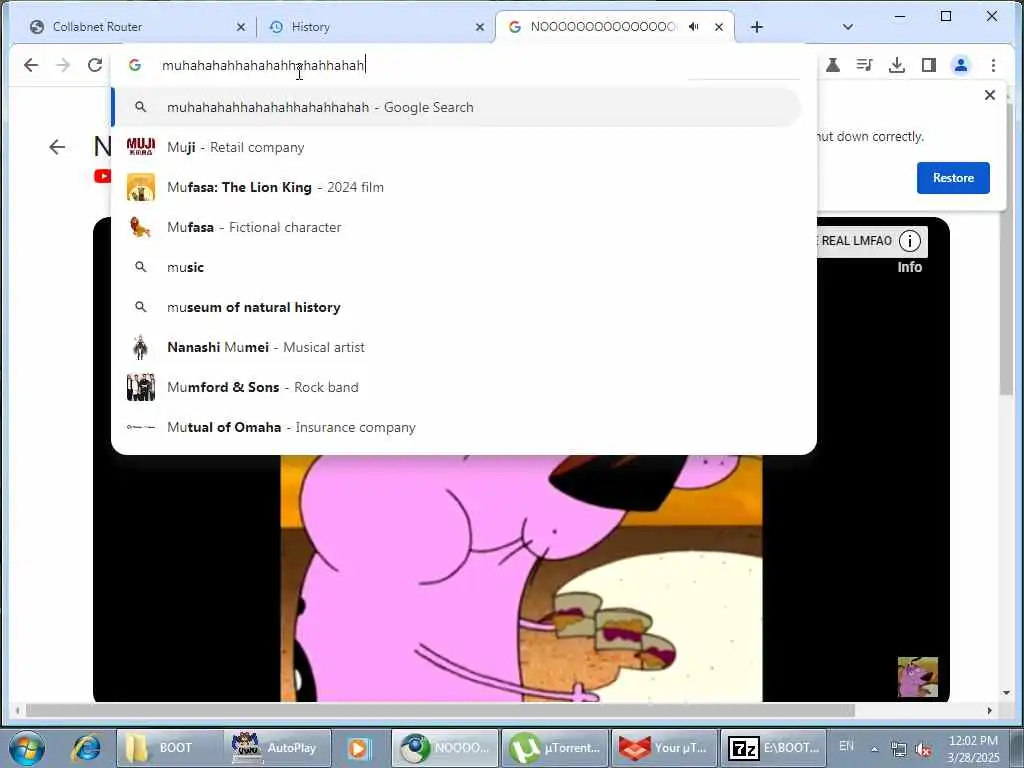The image size is (1024, 768).
Task: Click the horizontal scrollbar thumb
Action: 440,710
